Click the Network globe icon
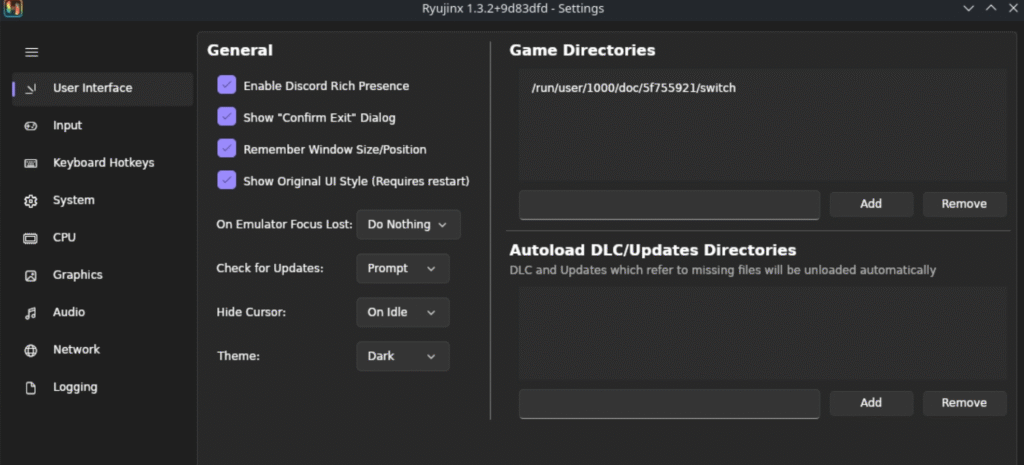The image size is (1024, 465). (x=31, y=351)
